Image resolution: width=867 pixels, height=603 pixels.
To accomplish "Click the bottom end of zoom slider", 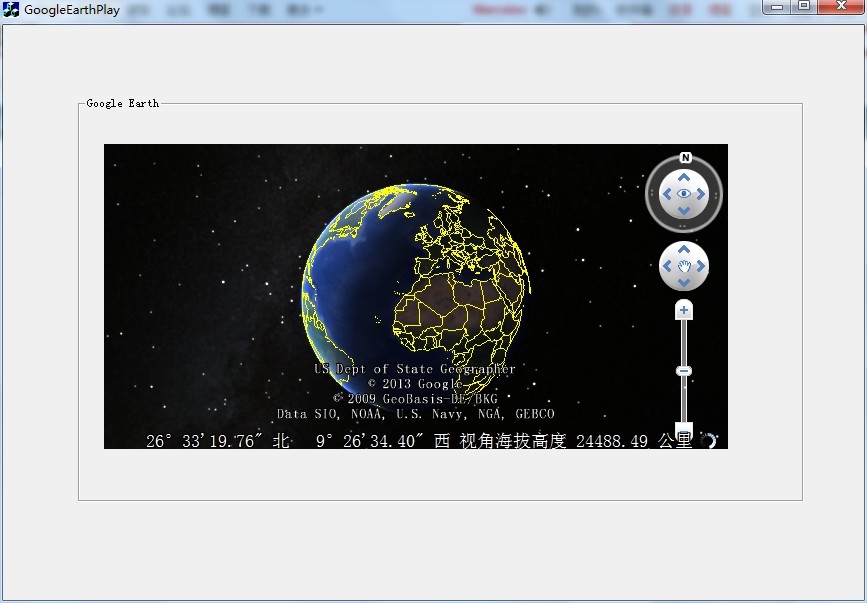I will point(684,430).
